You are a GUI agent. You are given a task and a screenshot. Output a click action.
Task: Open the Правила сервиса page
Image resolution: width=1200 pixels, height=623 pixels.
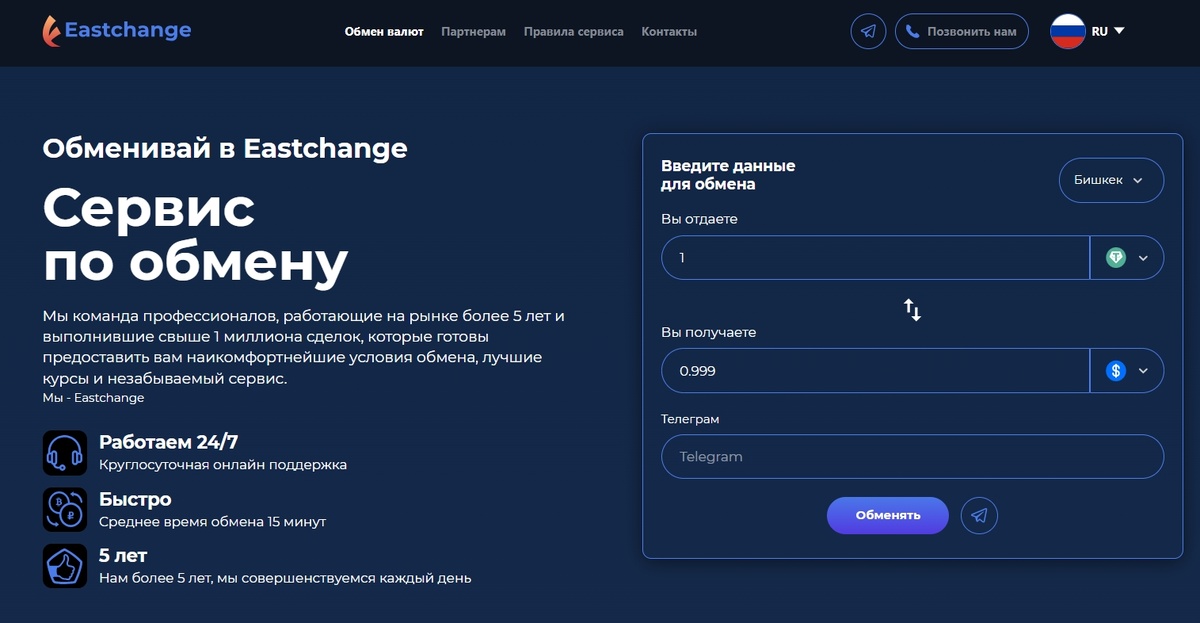(573, 31)
